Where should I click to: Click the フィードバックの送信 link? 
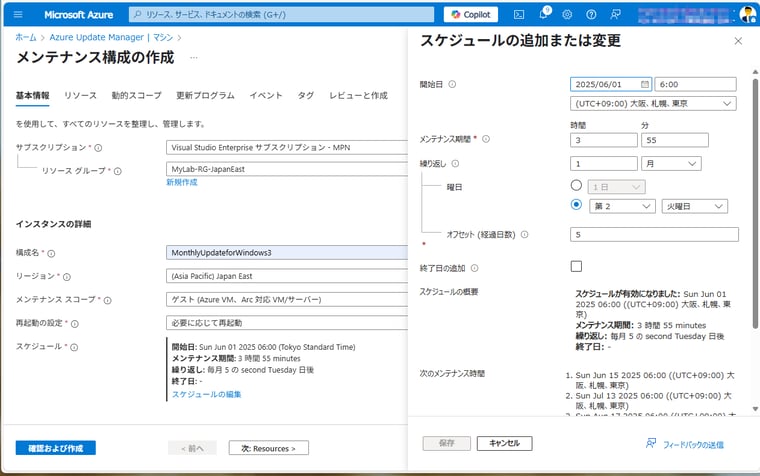pos(693,444)
